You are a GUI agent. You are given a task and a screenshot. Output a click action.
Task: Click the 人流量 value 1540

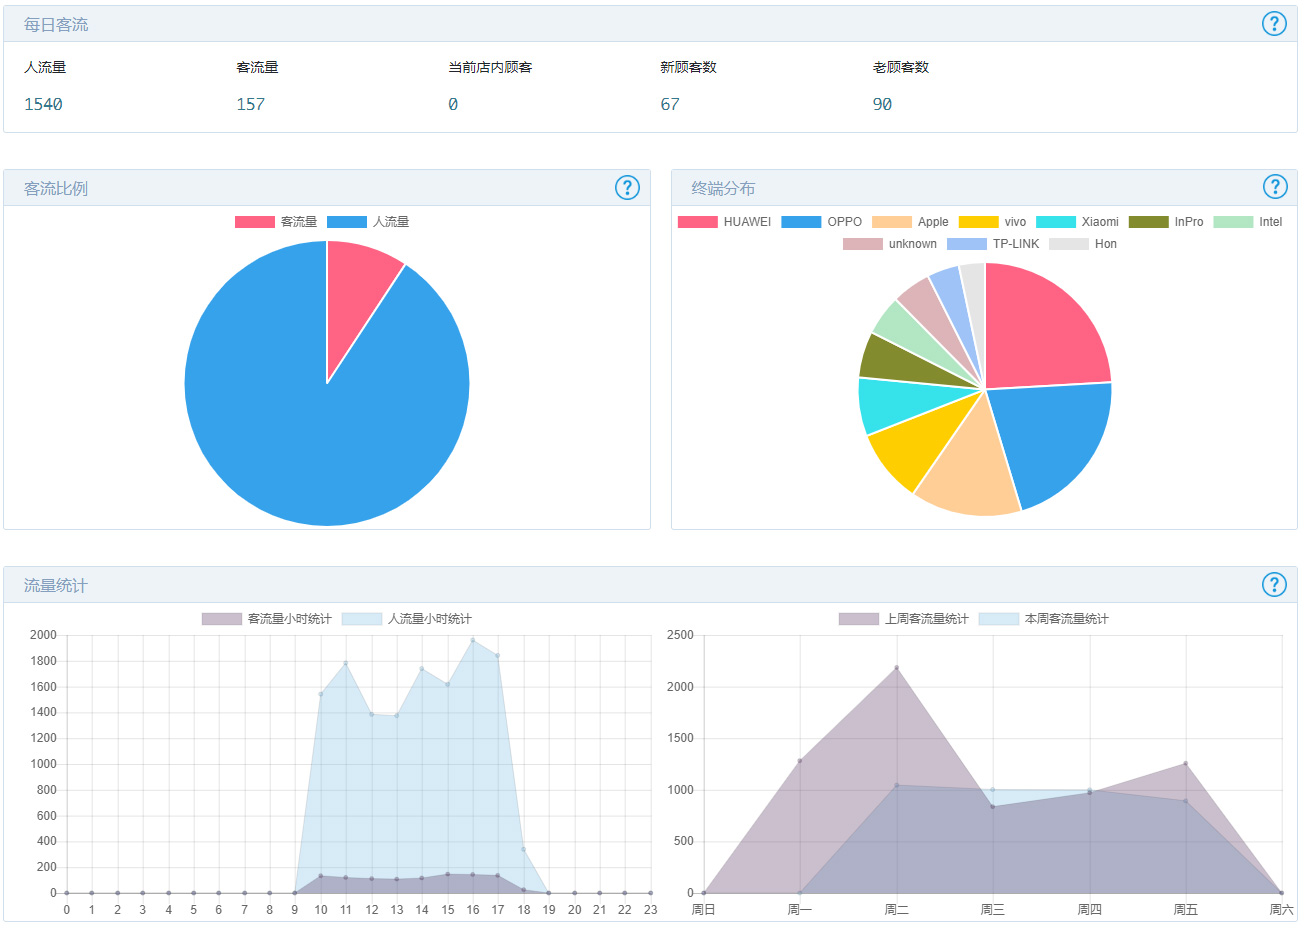(x=43, y=104)
